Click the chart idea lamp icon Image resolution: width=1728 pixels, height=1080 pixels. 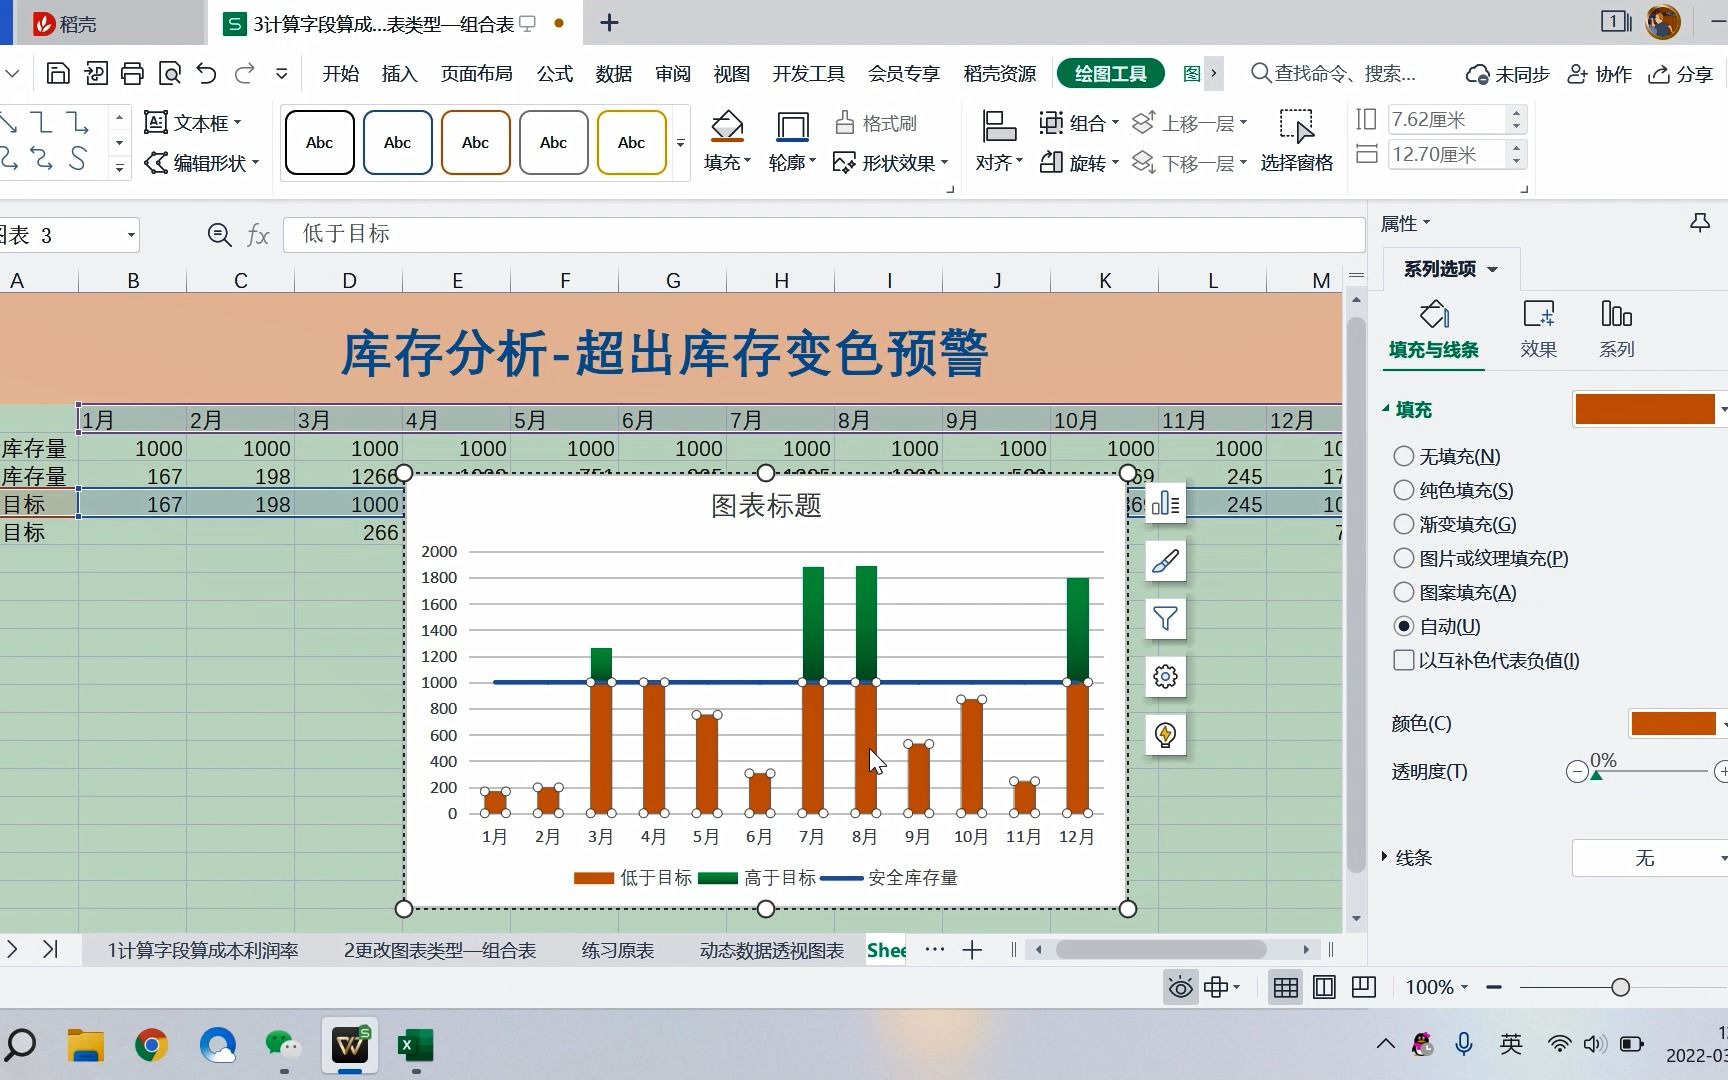click(1164, 734)
